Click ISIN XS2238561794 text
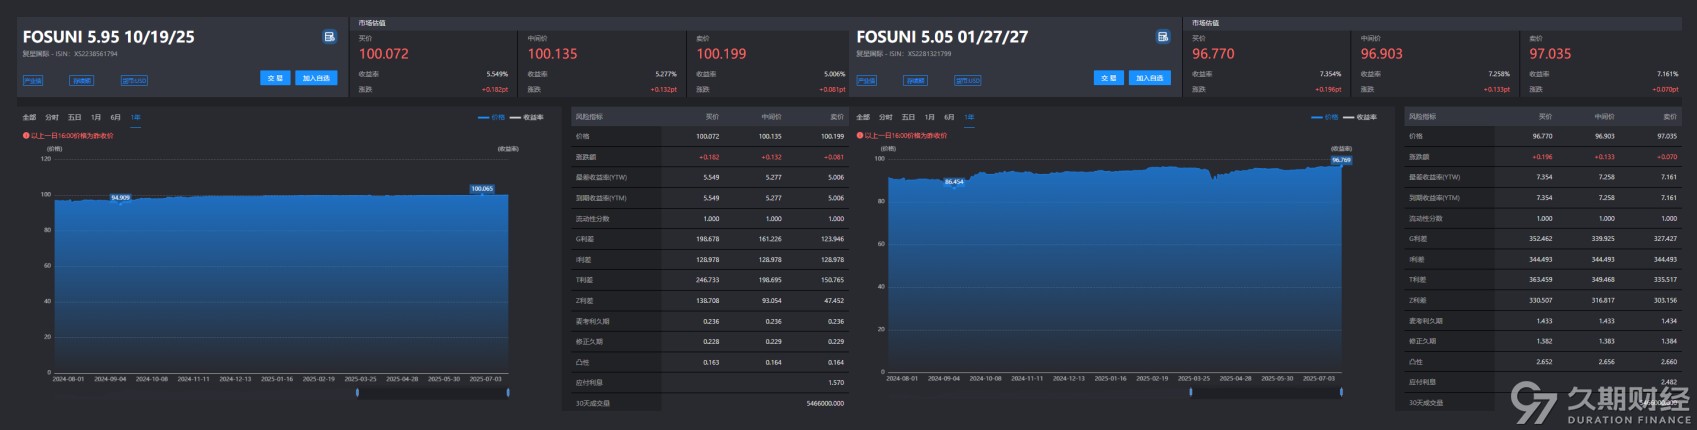 (x=95, y=54)
